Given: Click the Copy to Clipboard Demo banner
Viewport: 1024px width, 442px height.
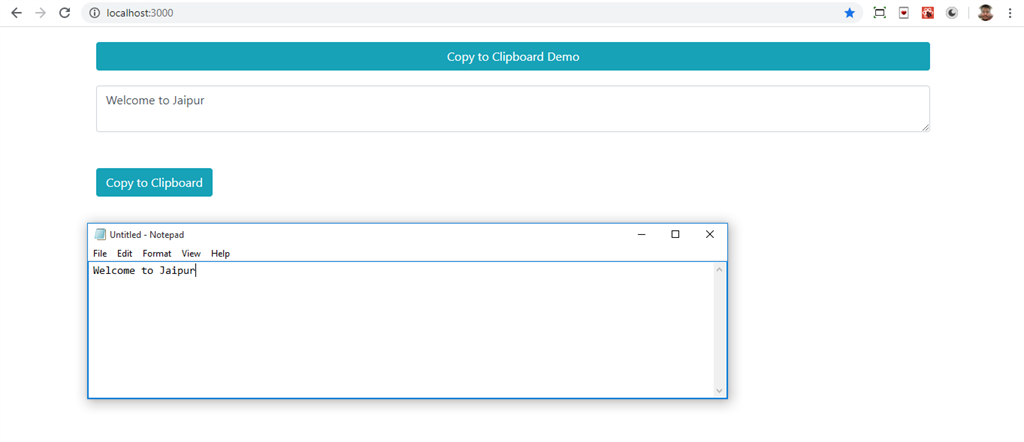Looking at the screenshot, I should 513,57.
